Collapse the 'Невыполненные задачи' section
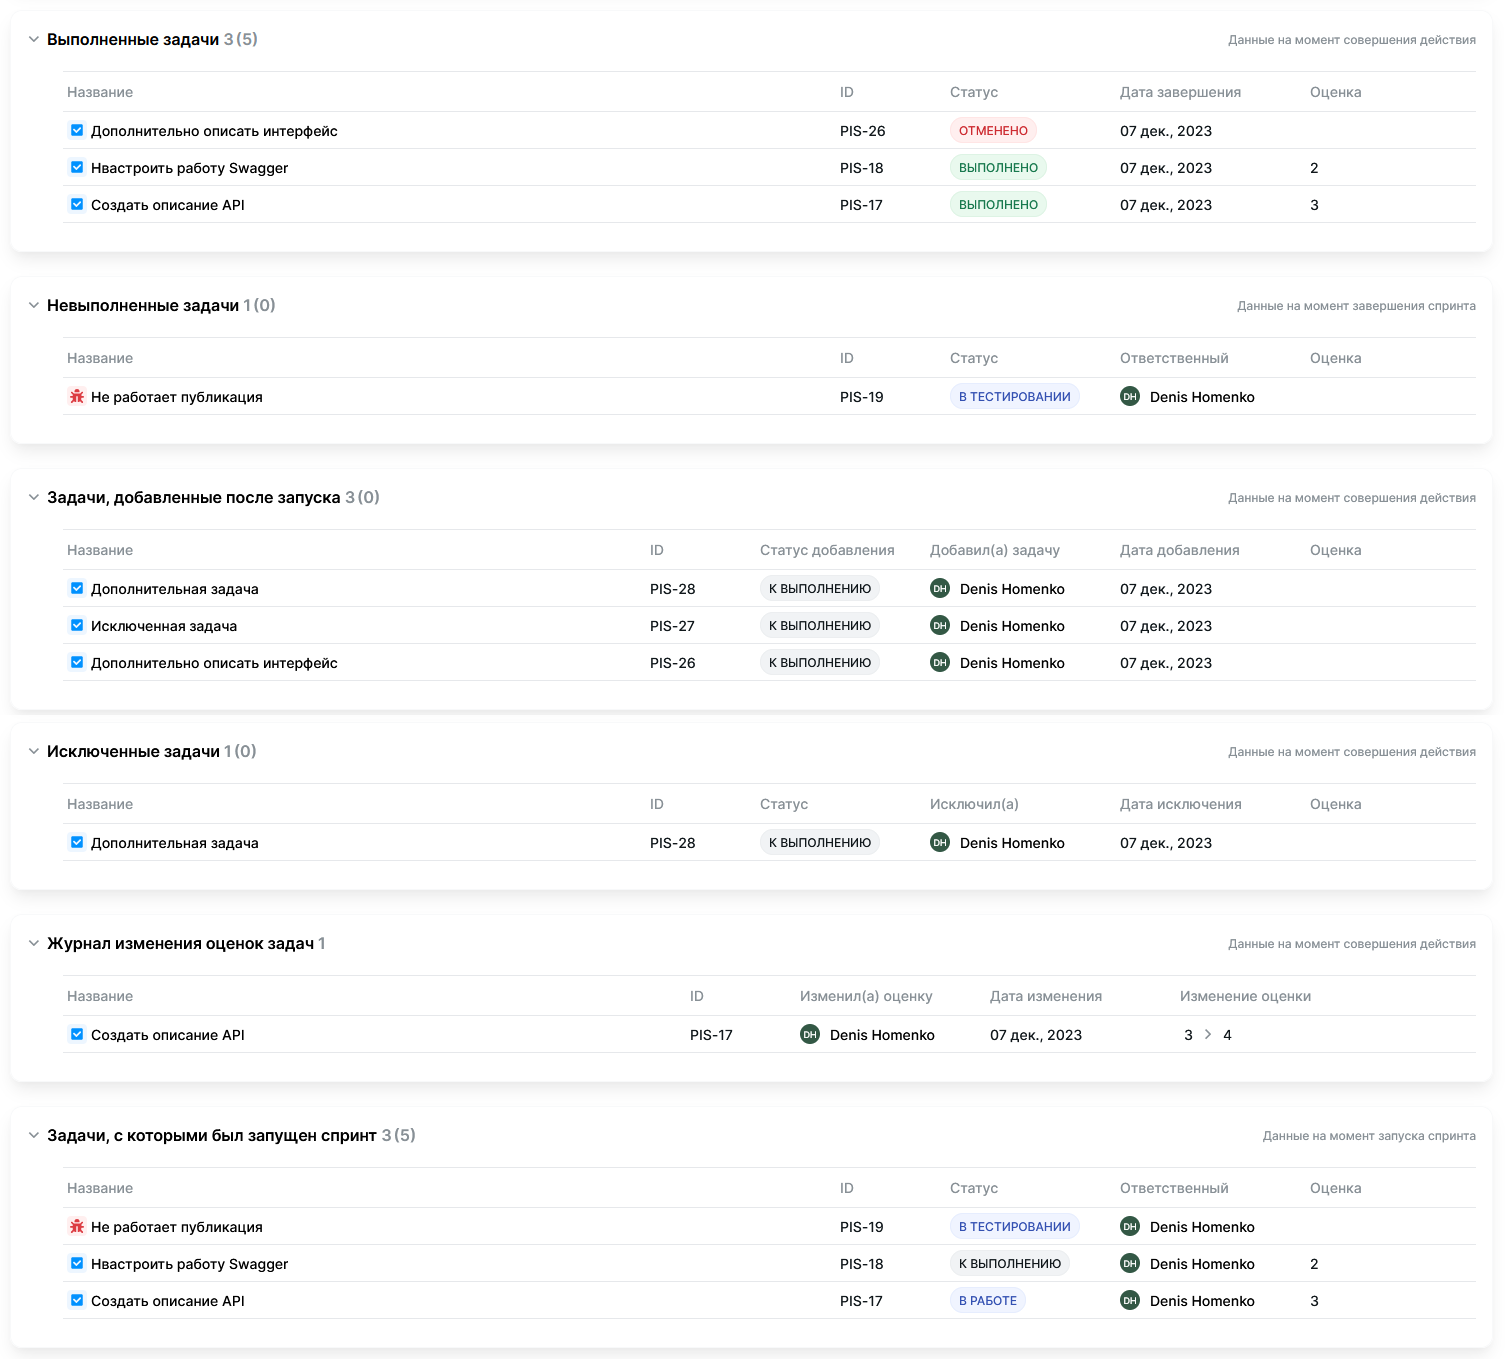Viewport: 1506px width, 1359px height. click(x=34, y=306)
